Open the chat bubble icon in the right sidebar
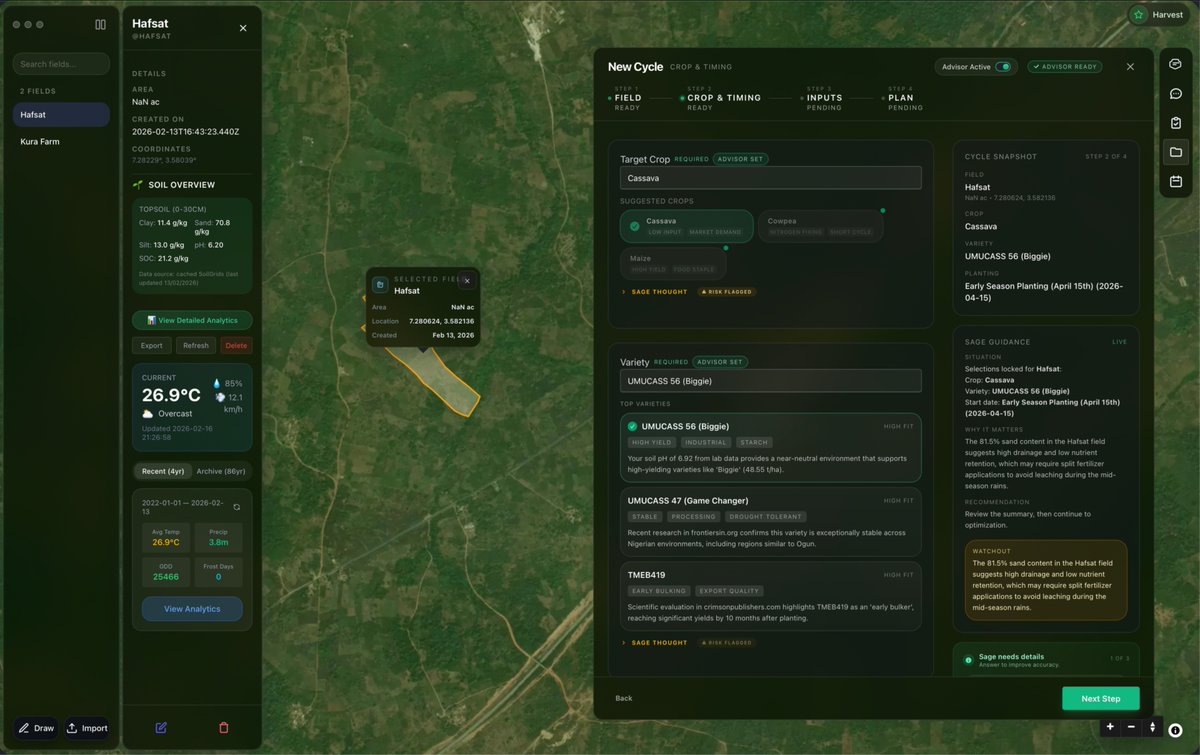 tap(1175, 94)
